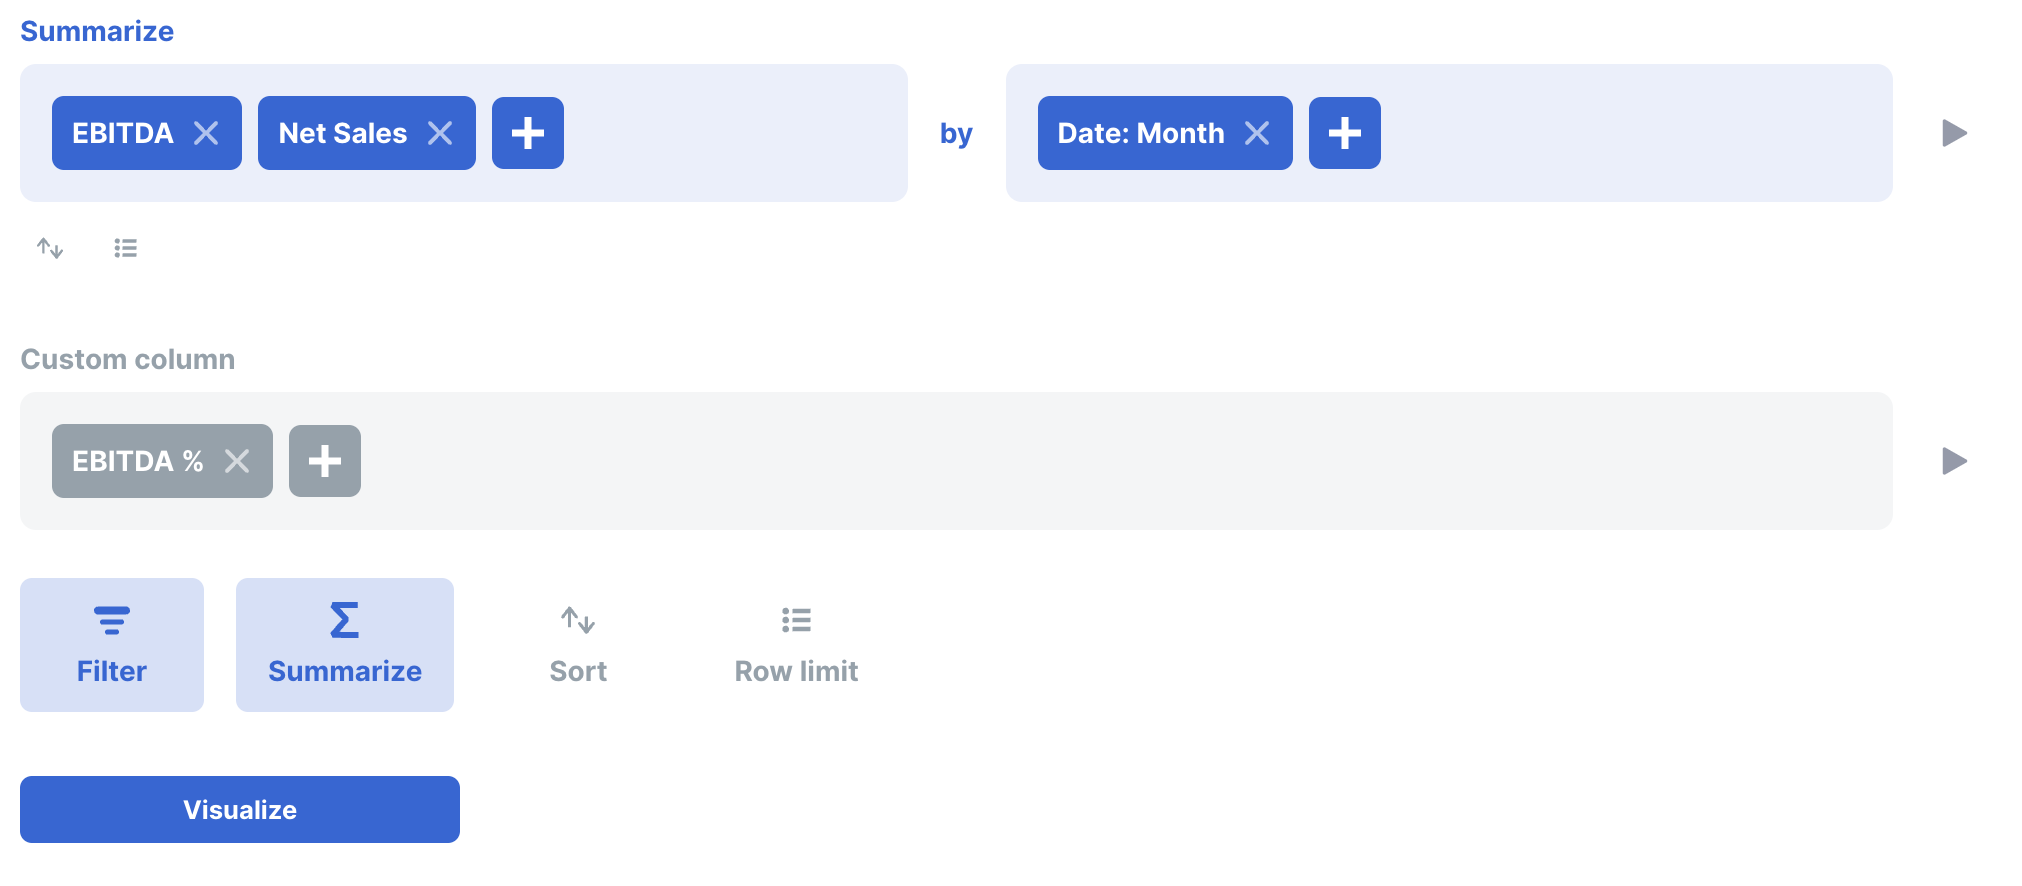Add a Summarize step from bottom actions
2022x886 pixels.
(345, 645)
